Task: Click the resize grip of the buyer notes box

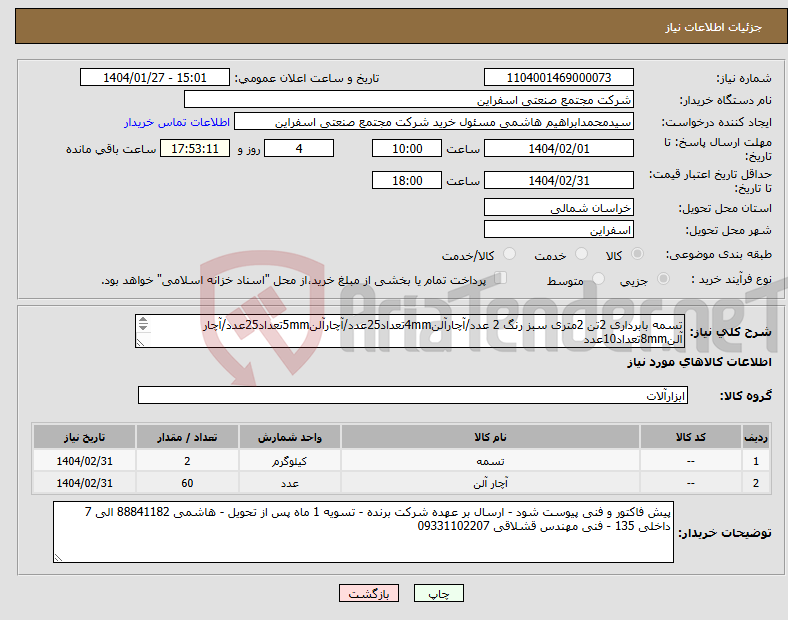Action: click(58, 557)
